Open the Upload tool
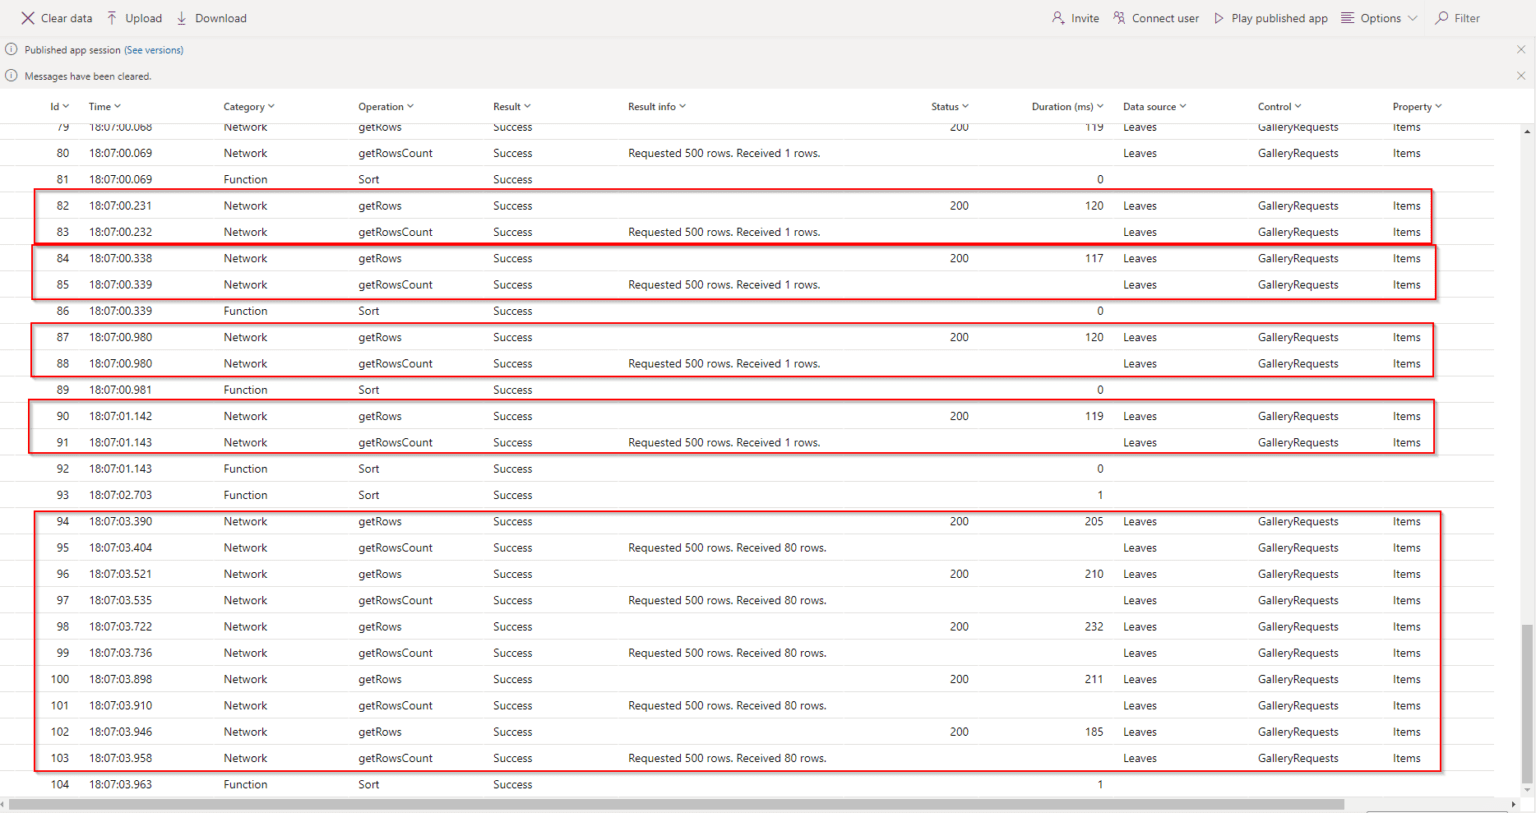1536x813 pixels. coord(133,17)
